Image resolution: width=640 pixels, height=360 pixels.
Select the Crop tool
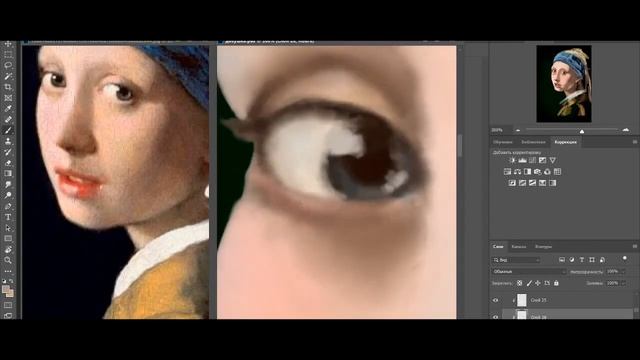pos(8,87)
